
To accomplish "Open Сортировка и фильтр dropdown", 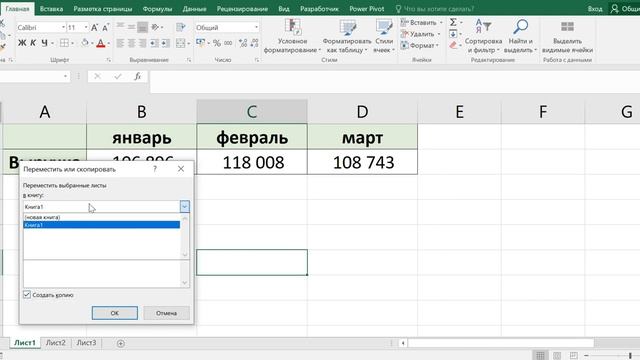I will pos(483,36).
